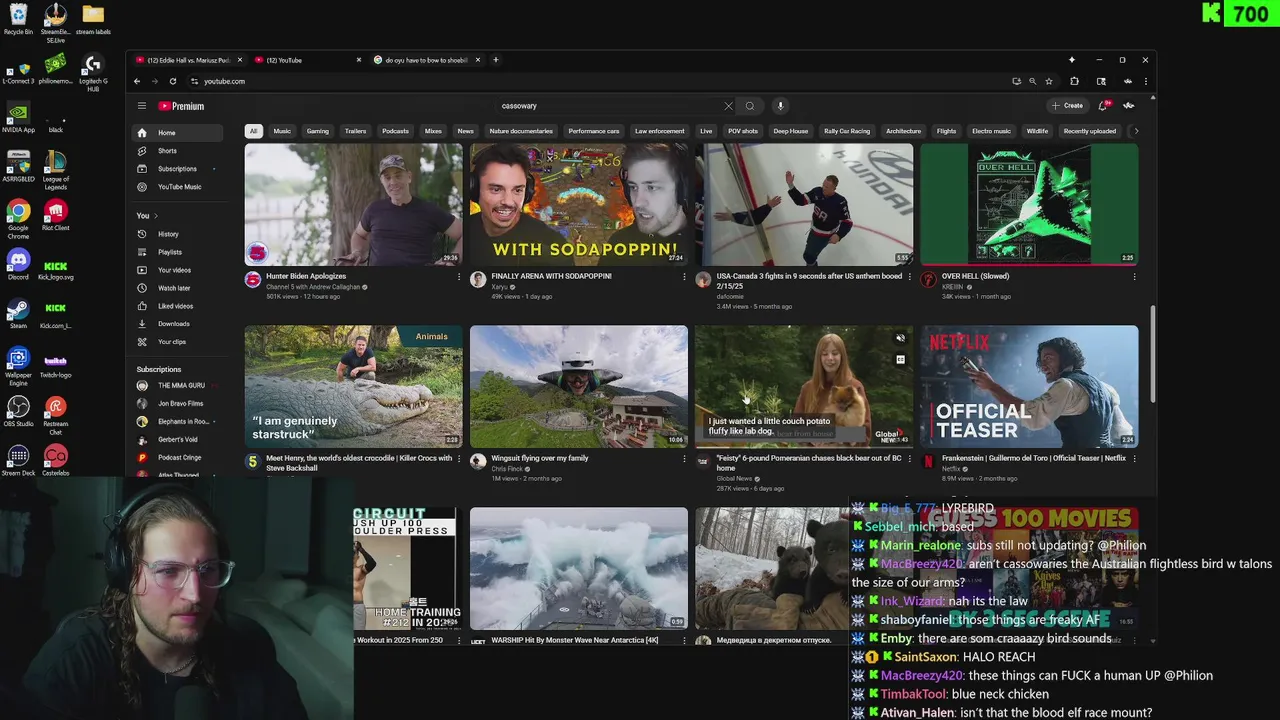Bookmark this page with the star icon
Image resolution: width=1280 pixels, height=720 pixels.
1048,81
